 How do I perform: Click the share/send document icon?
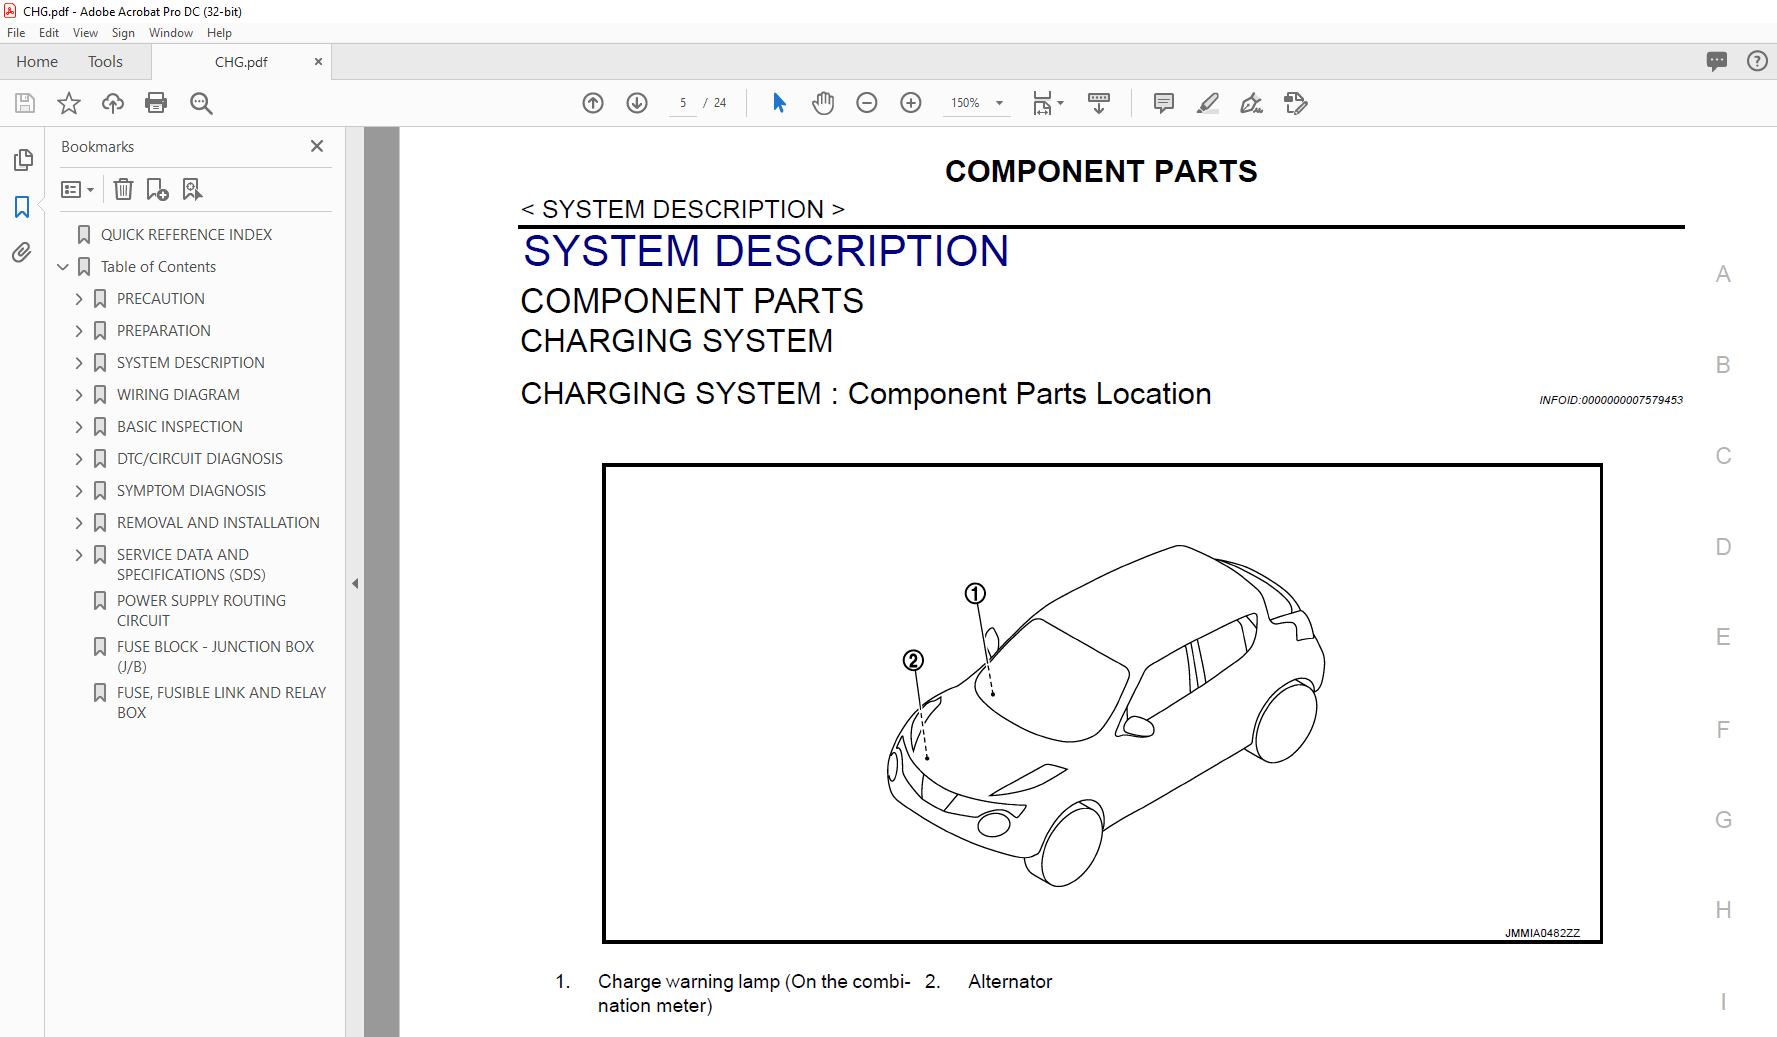1296,103
